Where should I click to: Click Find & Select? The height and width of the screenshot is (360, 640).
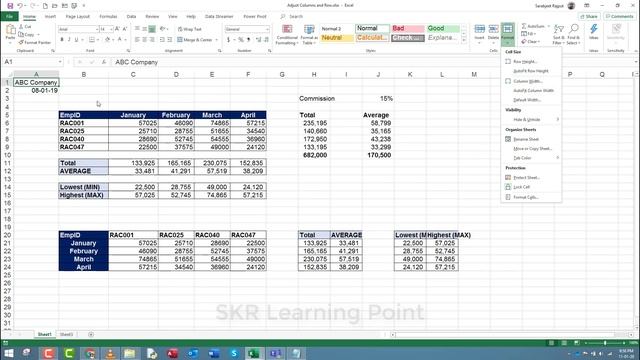tap(573, 34)
